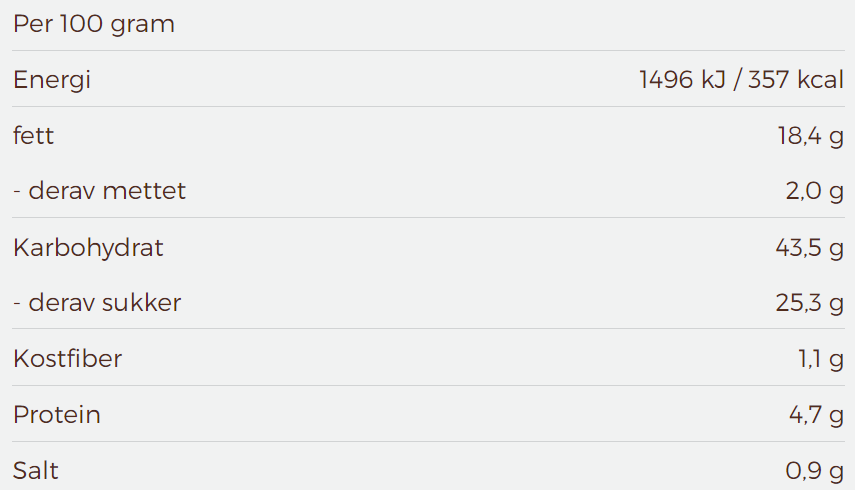This screenshot has width=855, height=490.
Task: Select the Energi row label
Action: pyautogui.click(x=52, y=81)
